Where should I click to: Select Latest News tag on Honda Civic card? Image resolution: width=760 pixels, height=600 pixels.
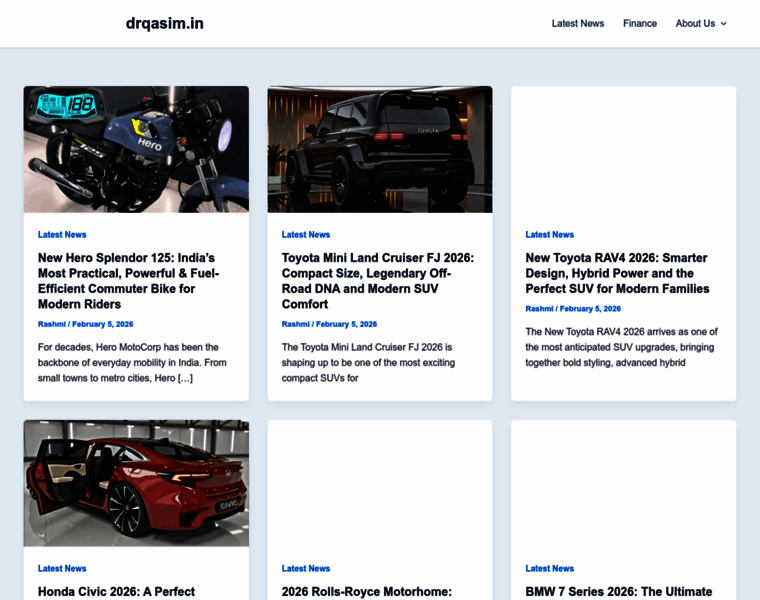pyautogui.click(x=62, y=569)
